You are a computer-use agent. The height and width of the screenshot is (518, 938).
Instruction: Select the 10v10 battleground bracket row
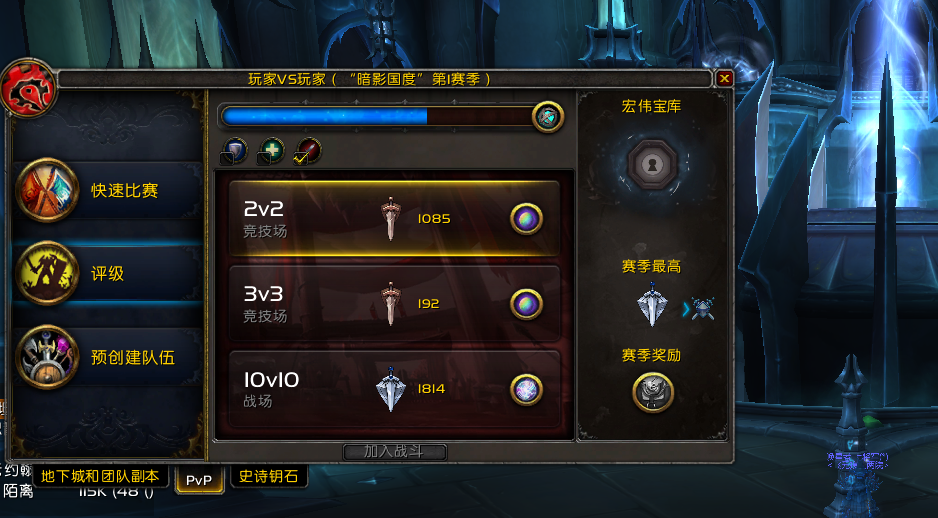394,389
